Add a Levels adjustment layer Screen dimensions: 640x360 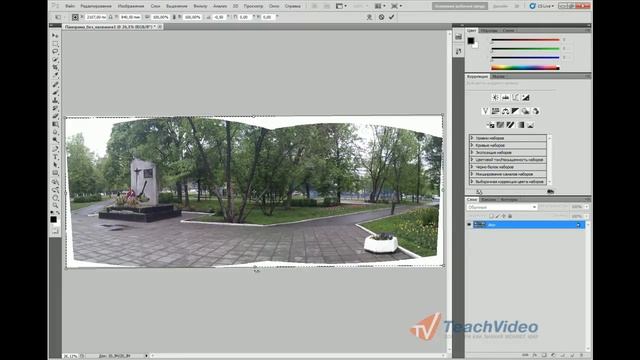tap(505, 98)
